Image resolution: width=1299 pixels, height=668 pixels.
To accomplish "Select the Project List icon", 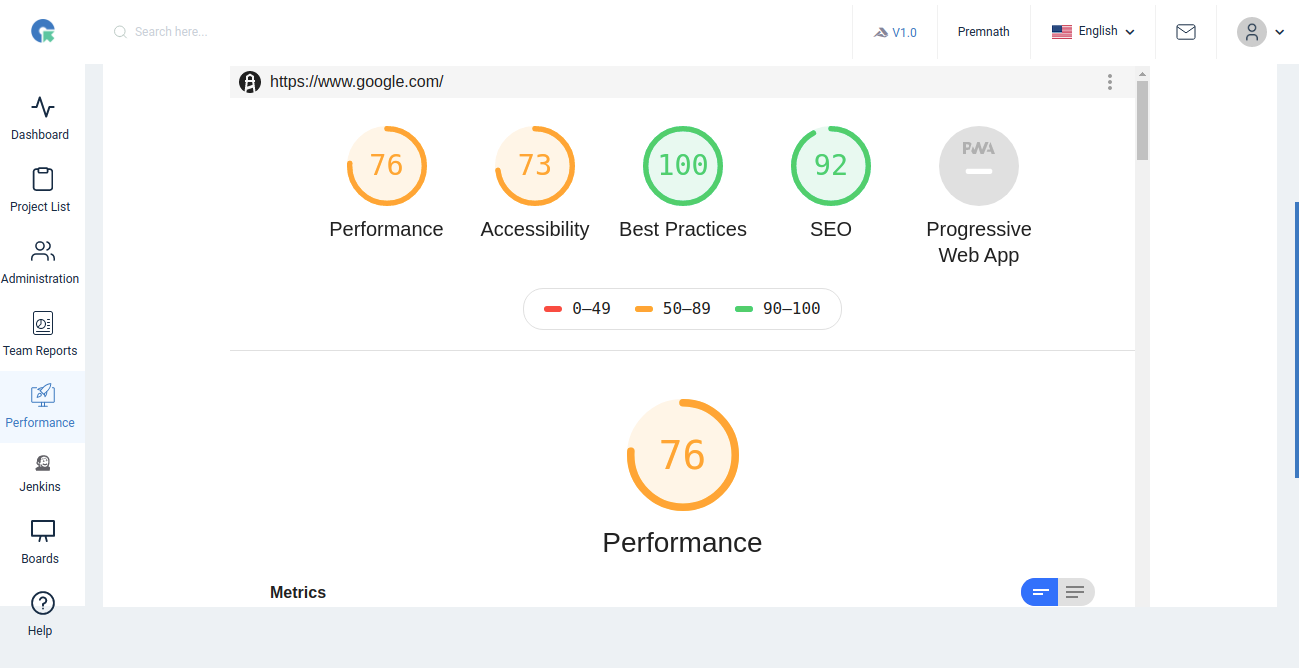I will [40, 186].
